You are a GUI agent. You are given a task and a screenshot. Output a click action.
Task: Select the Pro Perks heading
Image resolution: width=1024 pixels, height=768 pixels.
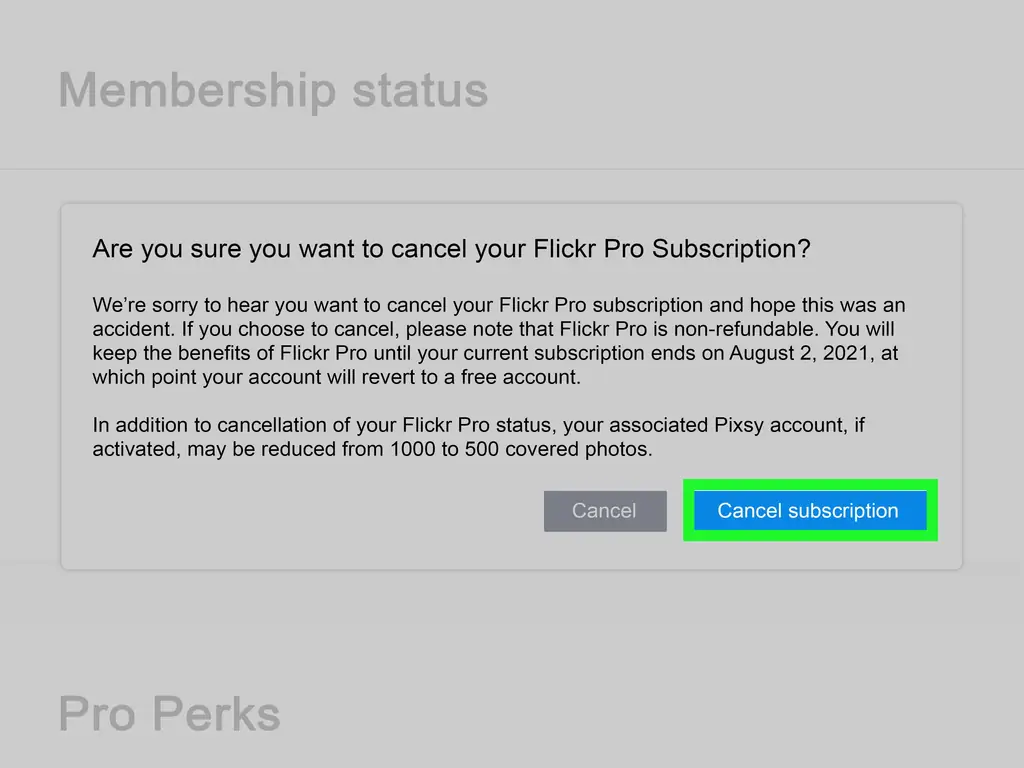click(169, 714)
